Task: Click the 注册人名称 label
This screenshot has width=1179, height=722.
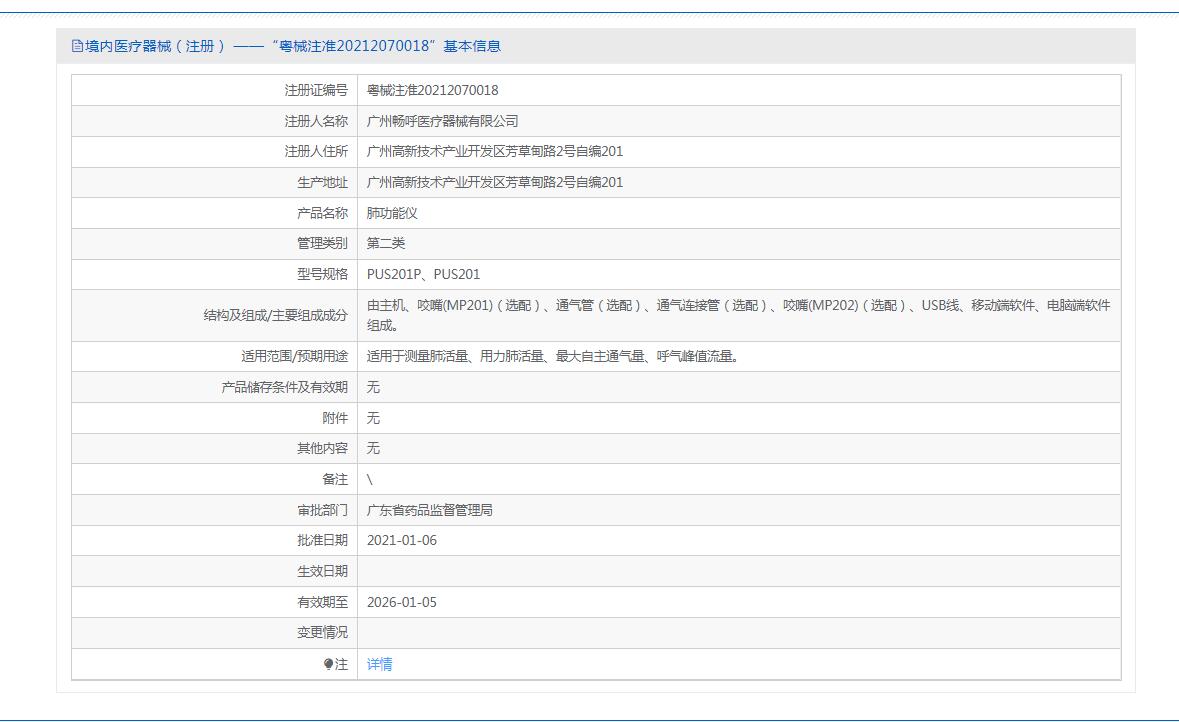Action: 316,121
